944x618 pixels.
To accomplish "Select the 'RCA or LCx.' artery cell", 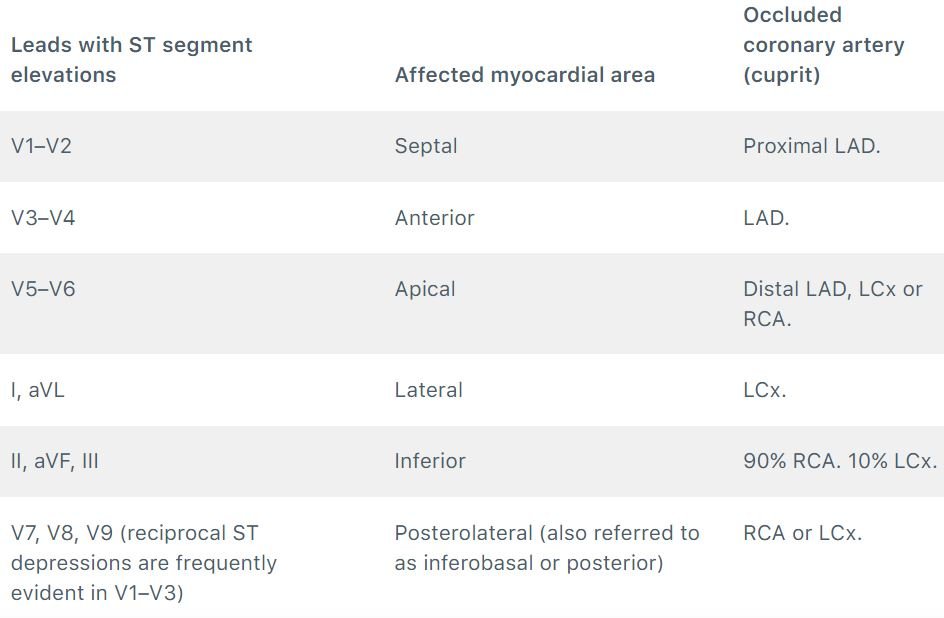I will [x=803, y=533].
